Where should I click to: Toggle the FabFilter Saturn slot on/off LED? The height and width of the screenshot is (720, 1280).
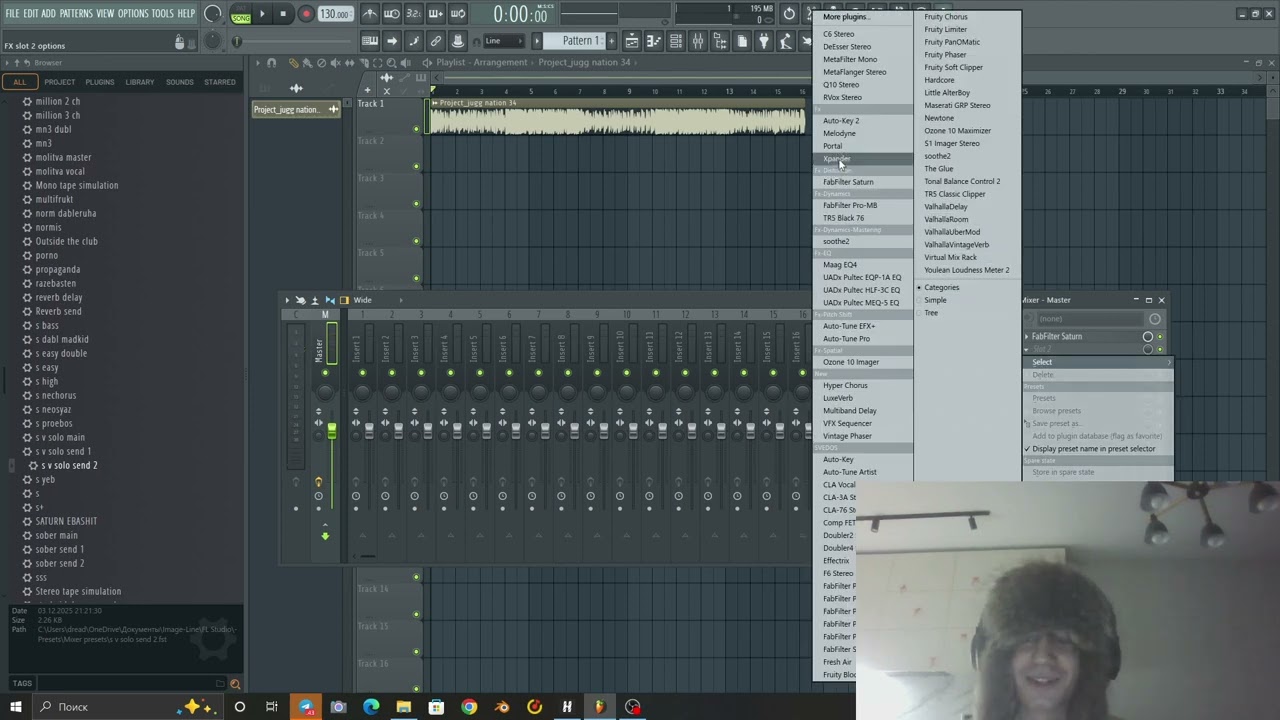[x=1160, y=337]
